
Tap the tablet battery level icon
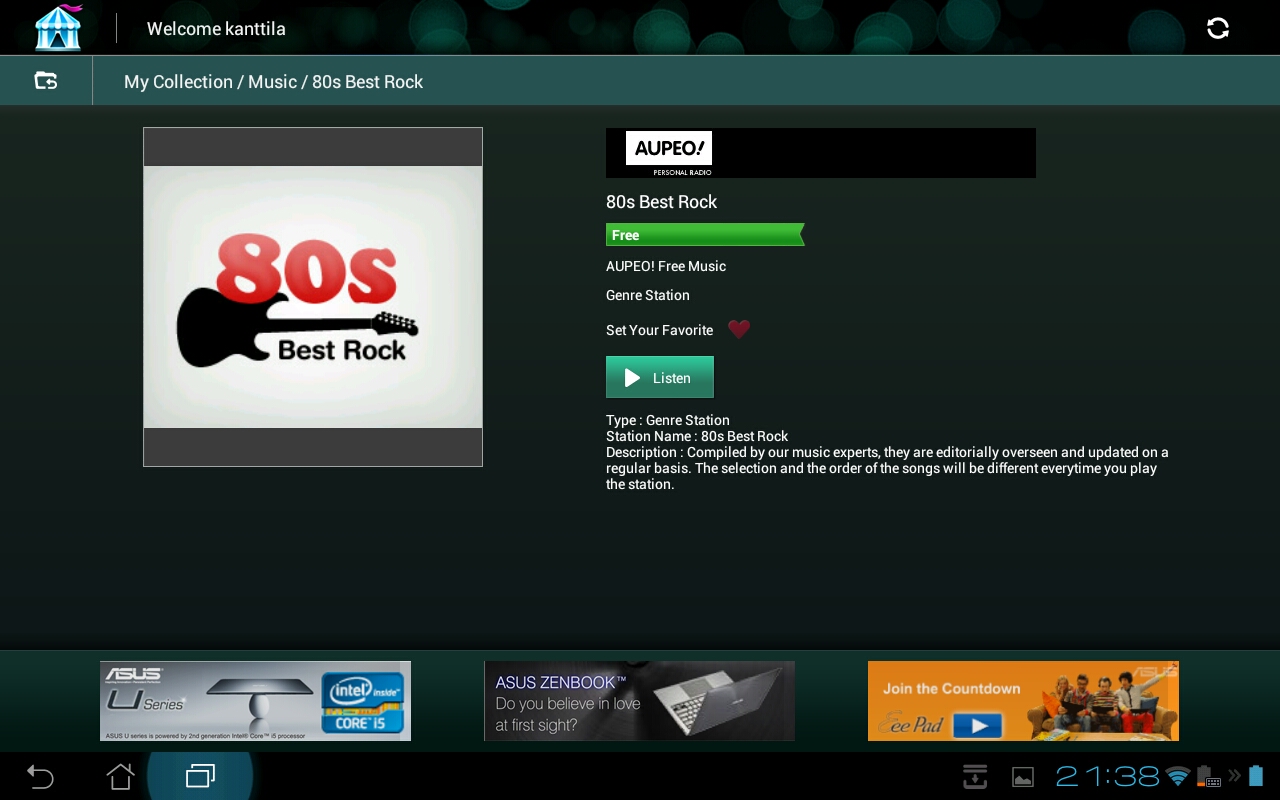pyautogui.click(x=1256, y=776)
